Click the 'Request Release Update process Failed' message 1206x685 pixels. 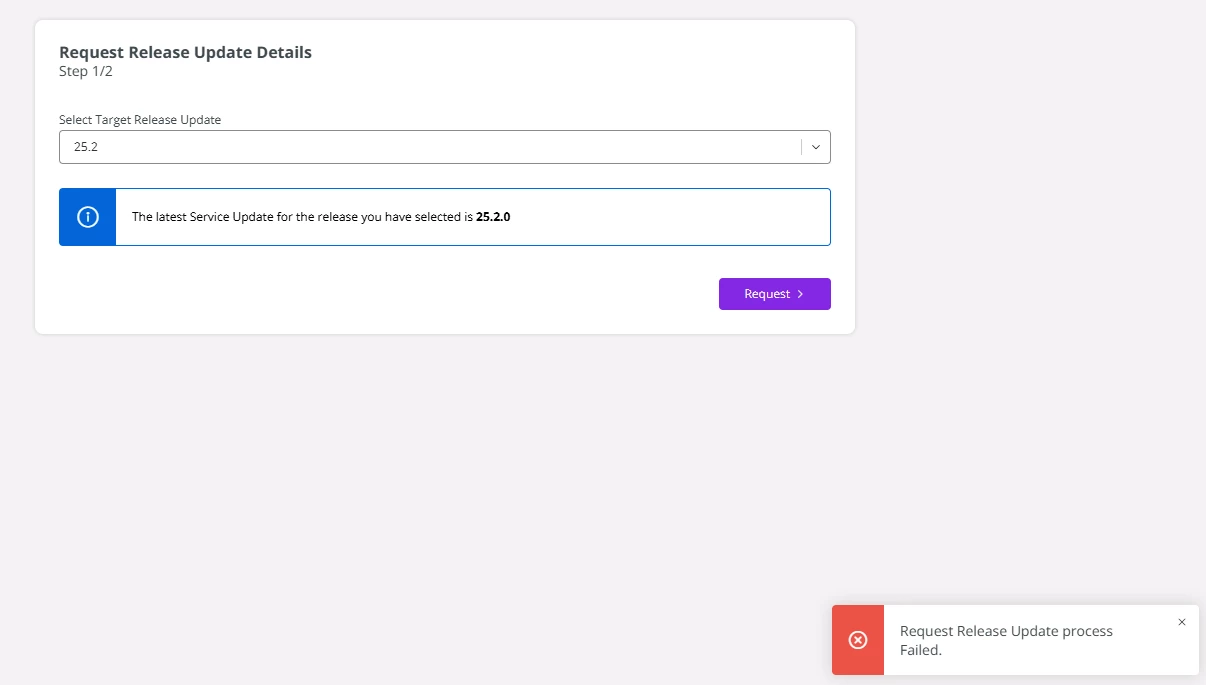pos(1005,631)
